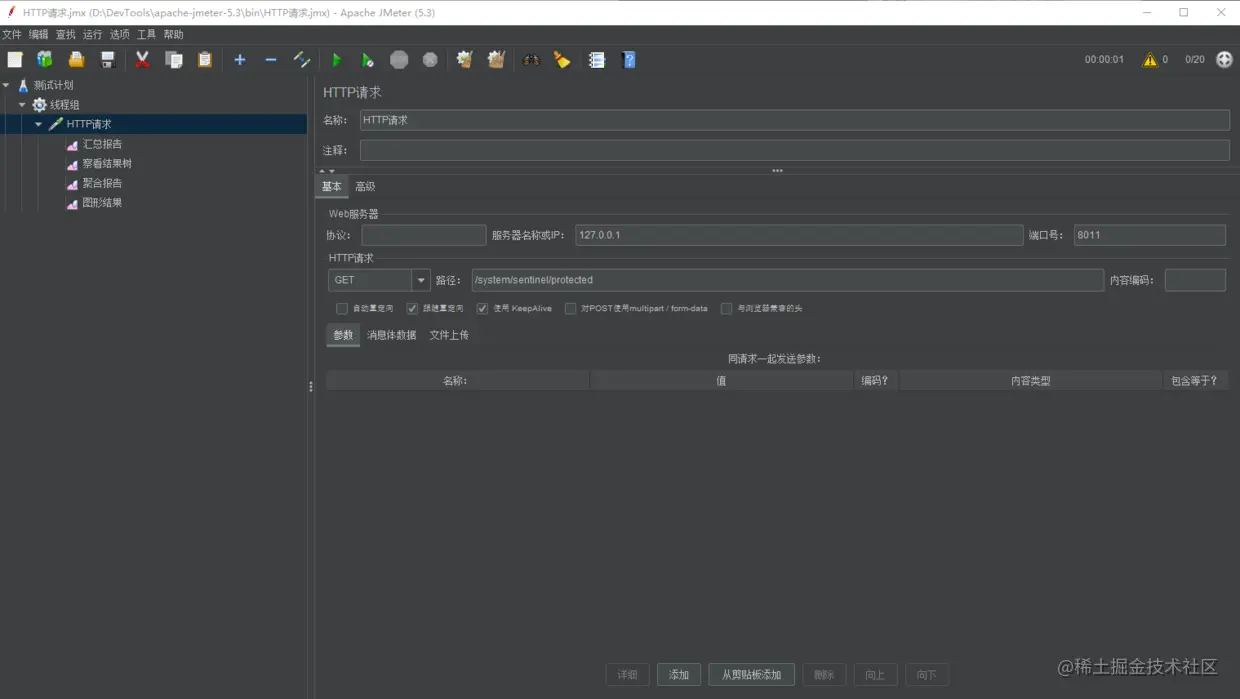Switch to 文件上传 tab
Viewport: 1240px width, 699px height.
(x=449, y=335)
